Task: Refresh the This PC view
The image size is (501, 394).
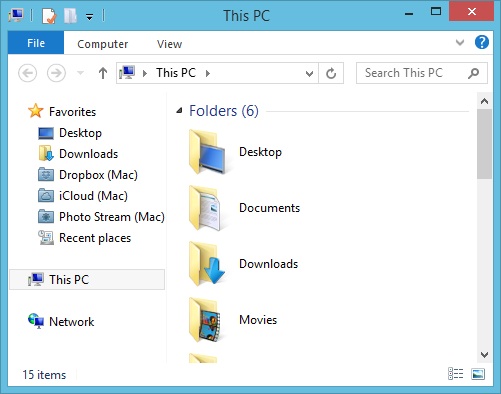Action: [x=331, y=73]
